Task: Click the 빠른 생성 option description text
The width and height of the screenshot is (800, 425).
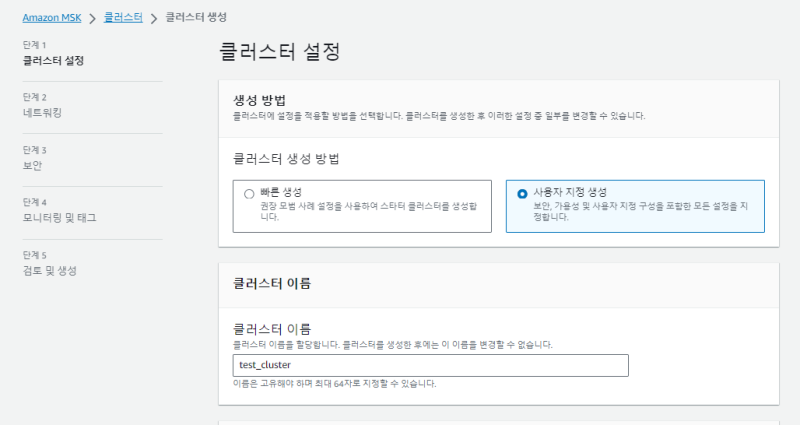Action: [x=369, y=210]
